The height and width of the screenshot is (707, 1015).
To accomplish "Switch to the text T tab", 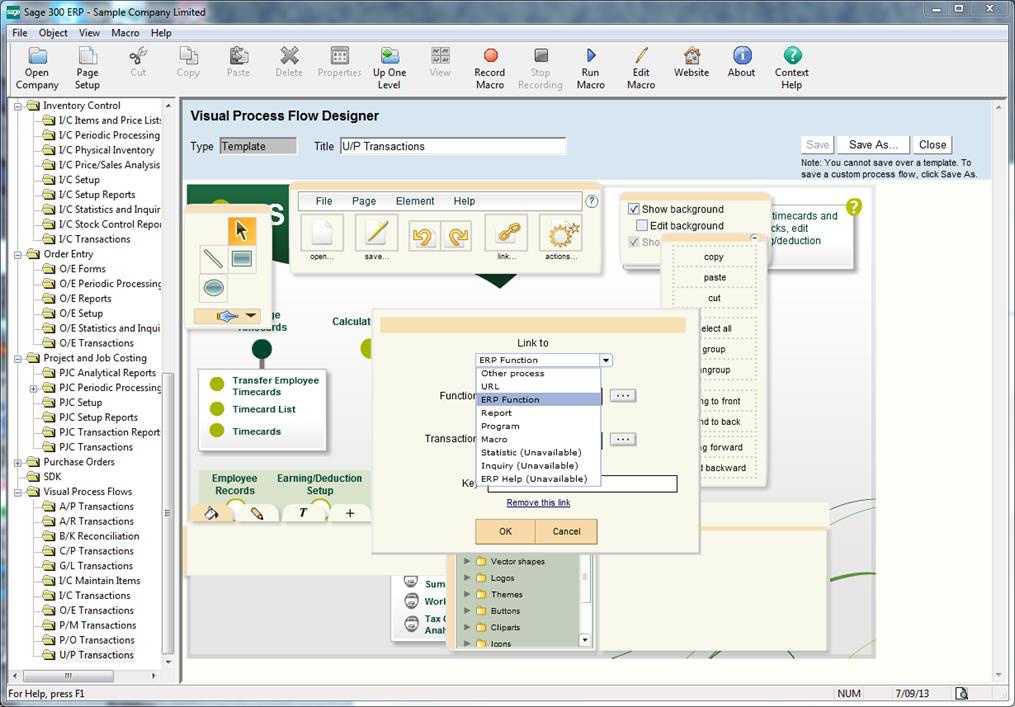I will pyautogui.click(x=303, y=513).
